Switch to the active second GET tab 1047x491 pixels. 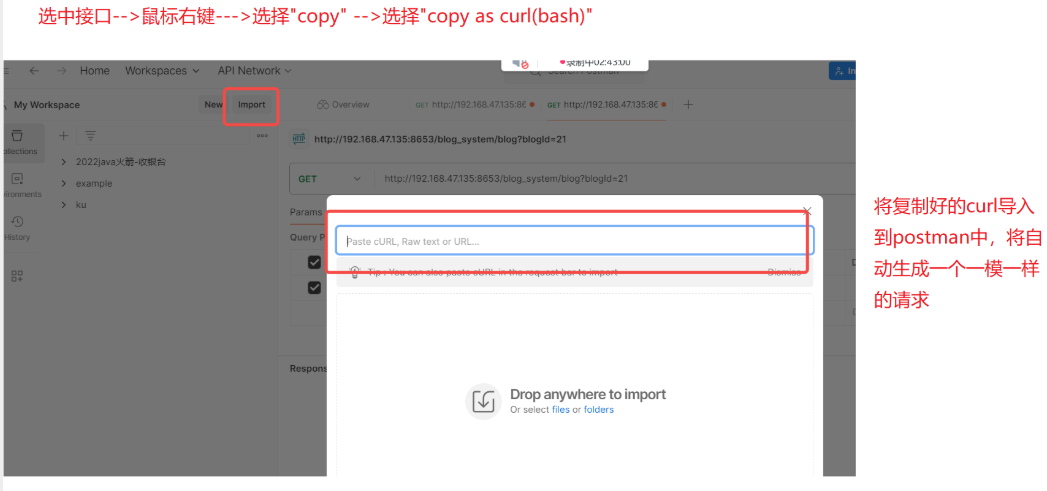click(606, 105)
